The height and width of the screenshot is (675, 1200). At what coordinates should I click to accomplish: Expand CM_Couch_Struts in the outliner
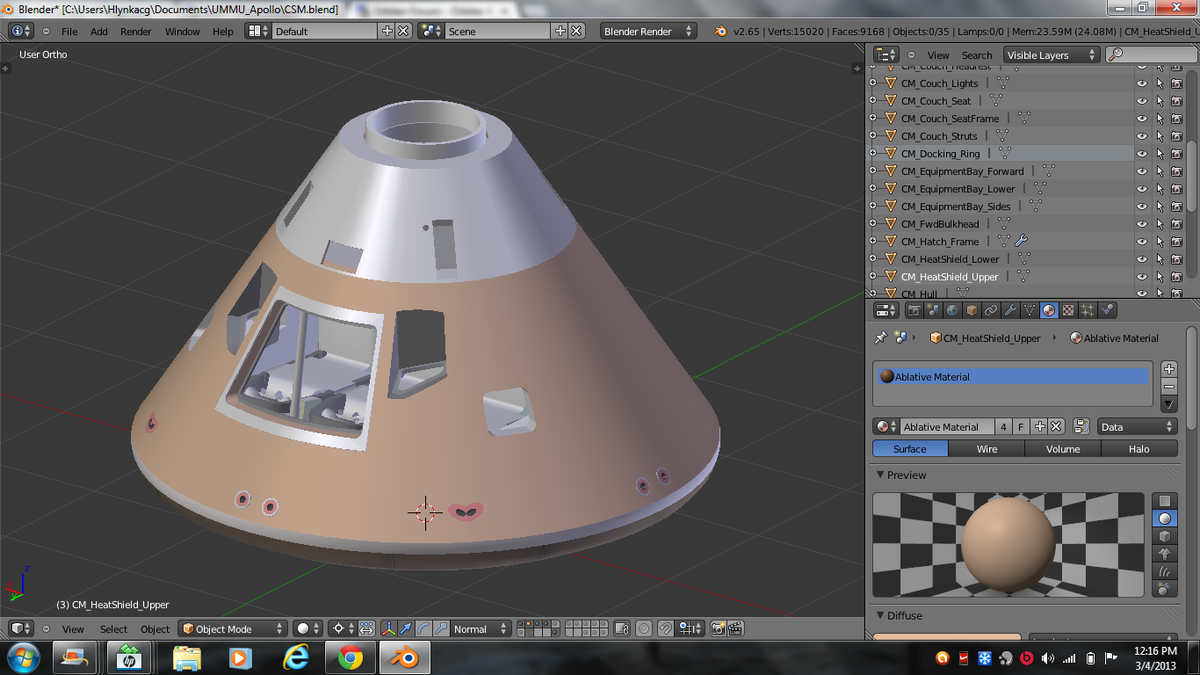pos(873,136)
